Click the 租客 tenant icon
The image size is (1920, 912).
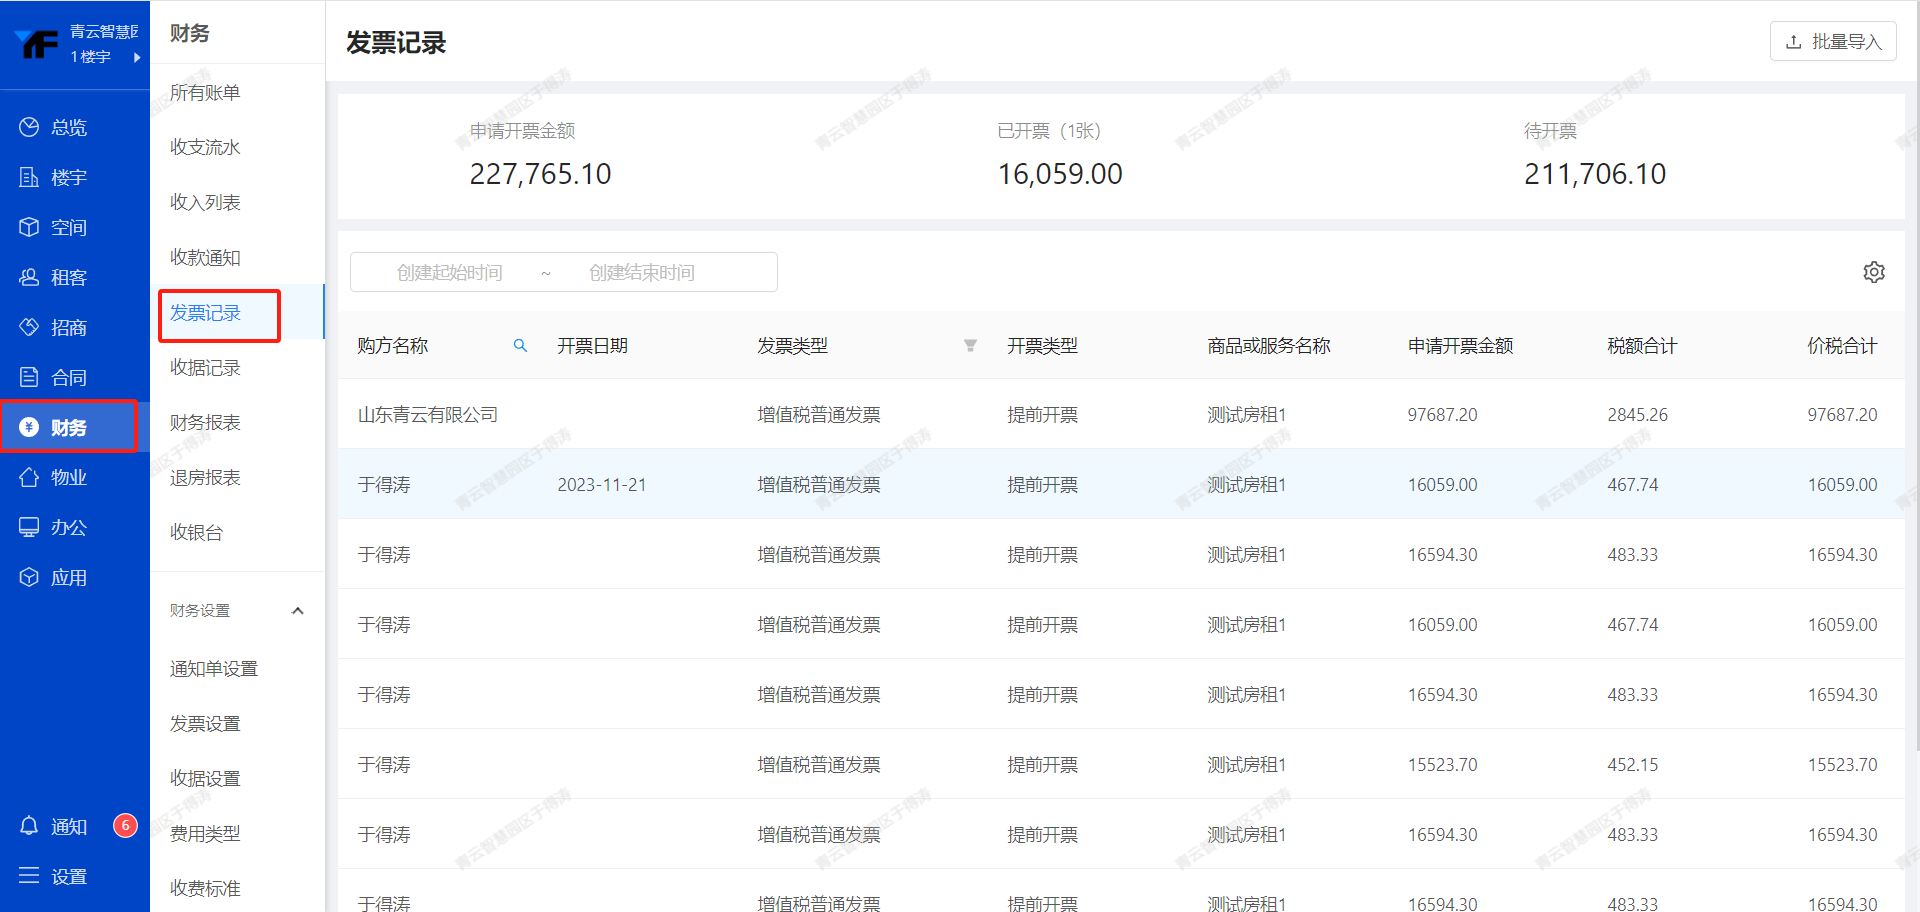pos(29,277)
